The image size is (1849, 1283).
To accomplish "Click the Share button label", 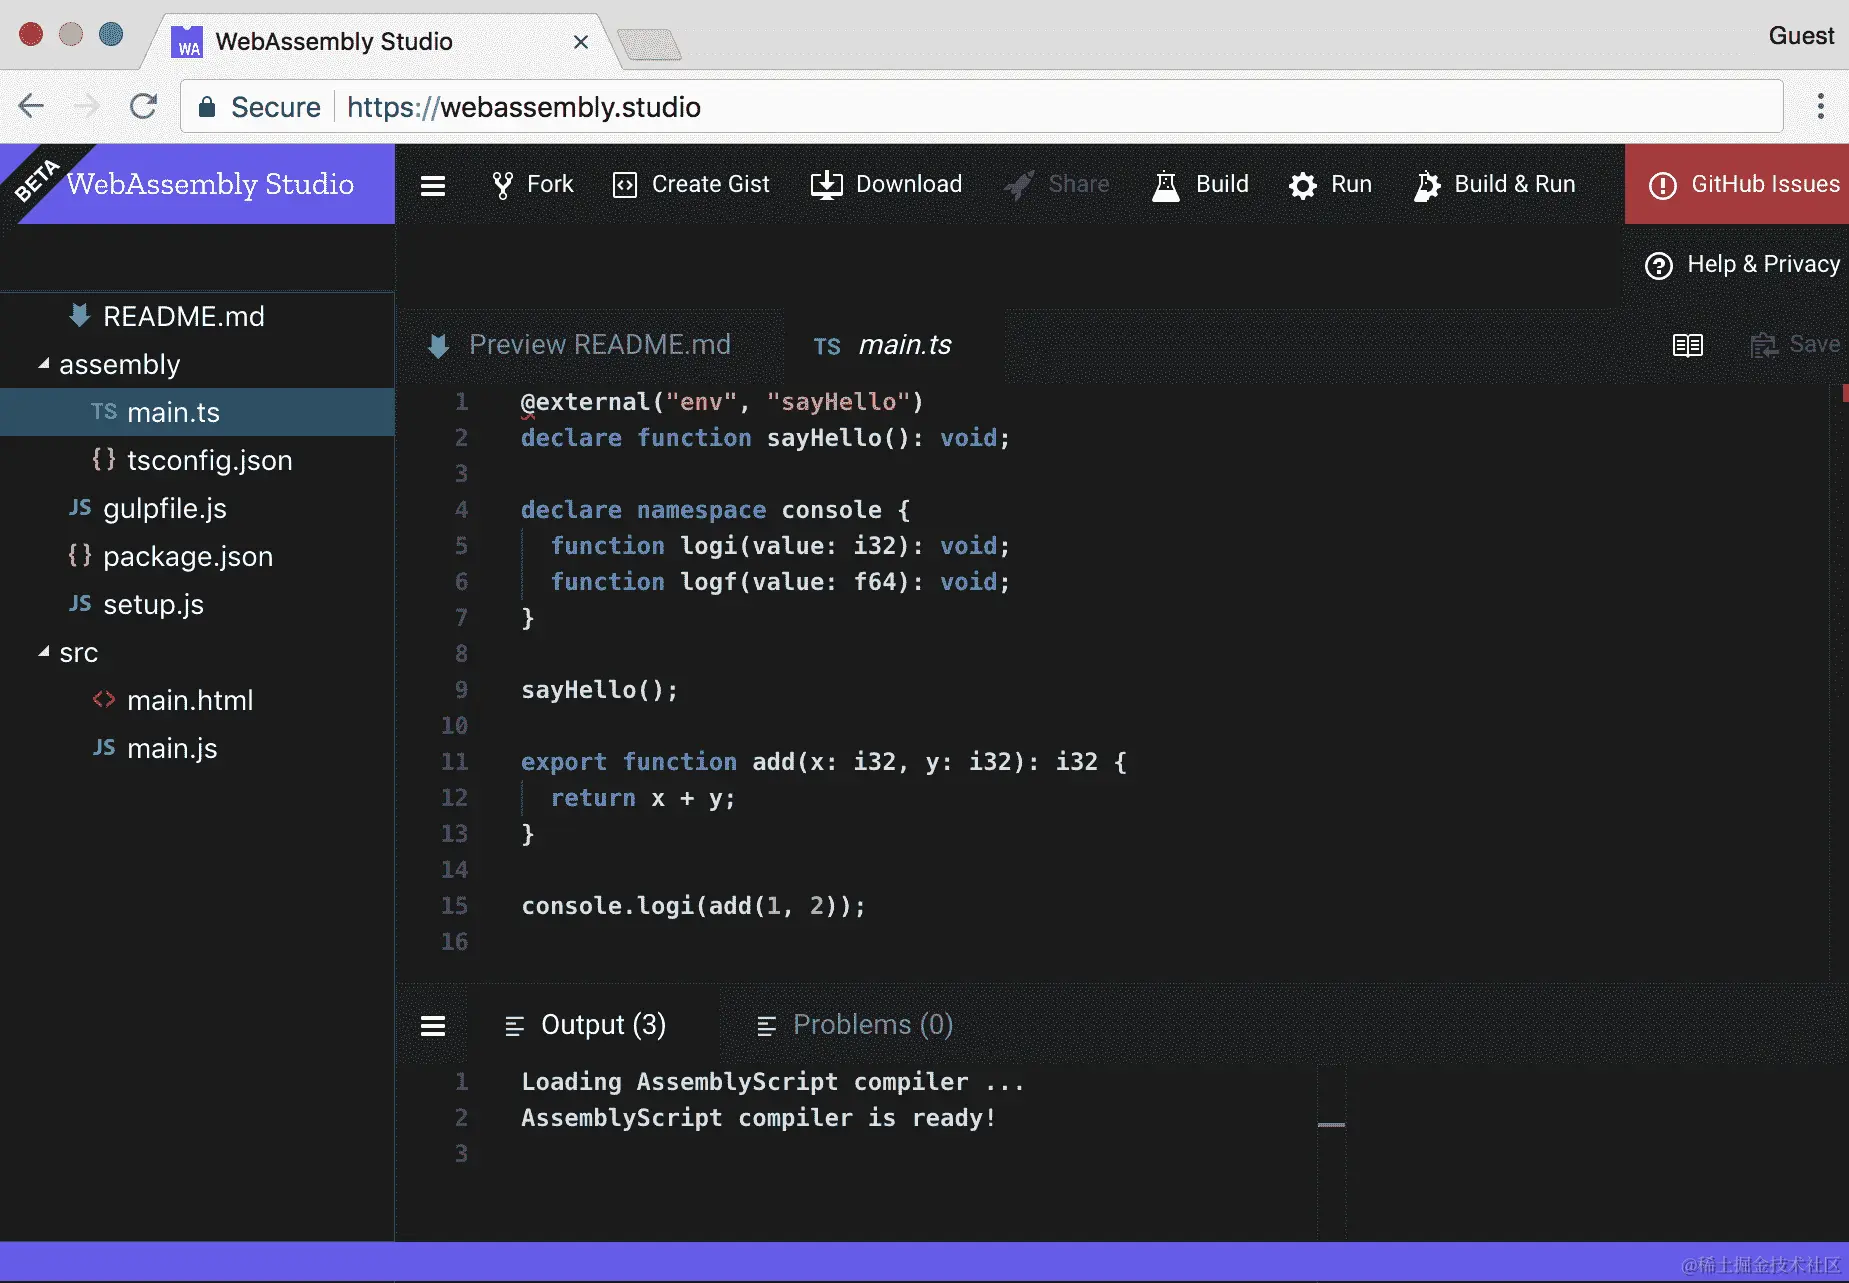I will (1079, 185).
